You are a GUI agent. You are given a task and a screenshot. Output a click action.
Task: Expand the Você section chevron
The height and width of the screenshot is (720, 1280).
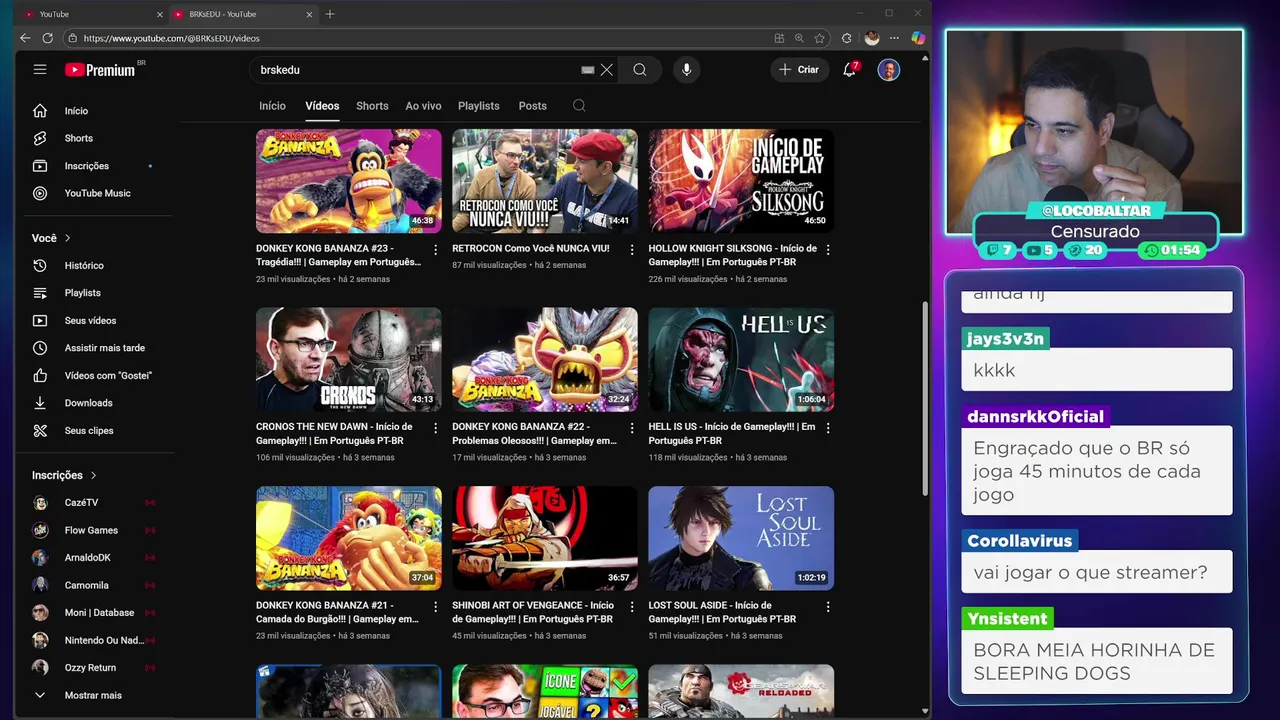pyautogui.click(x=68, y=238)
